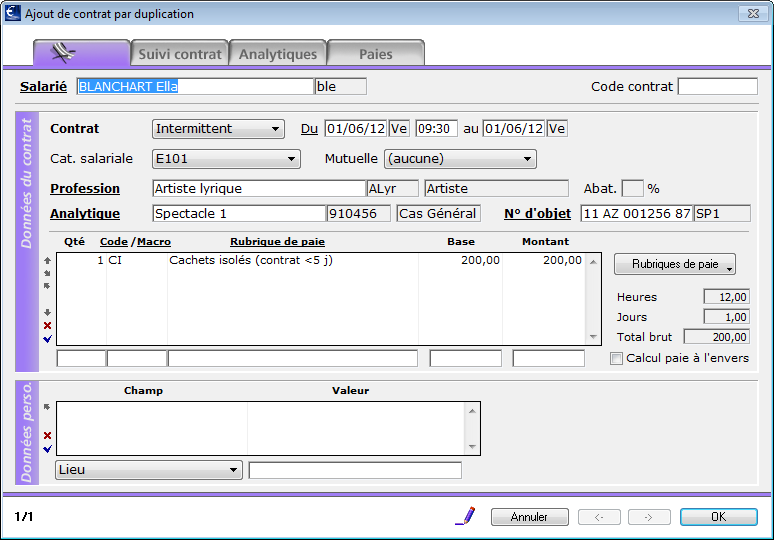Open the Contrat Intermittent dropdown
The width and height of the screenshot is (774, 540).
point(218,129)
